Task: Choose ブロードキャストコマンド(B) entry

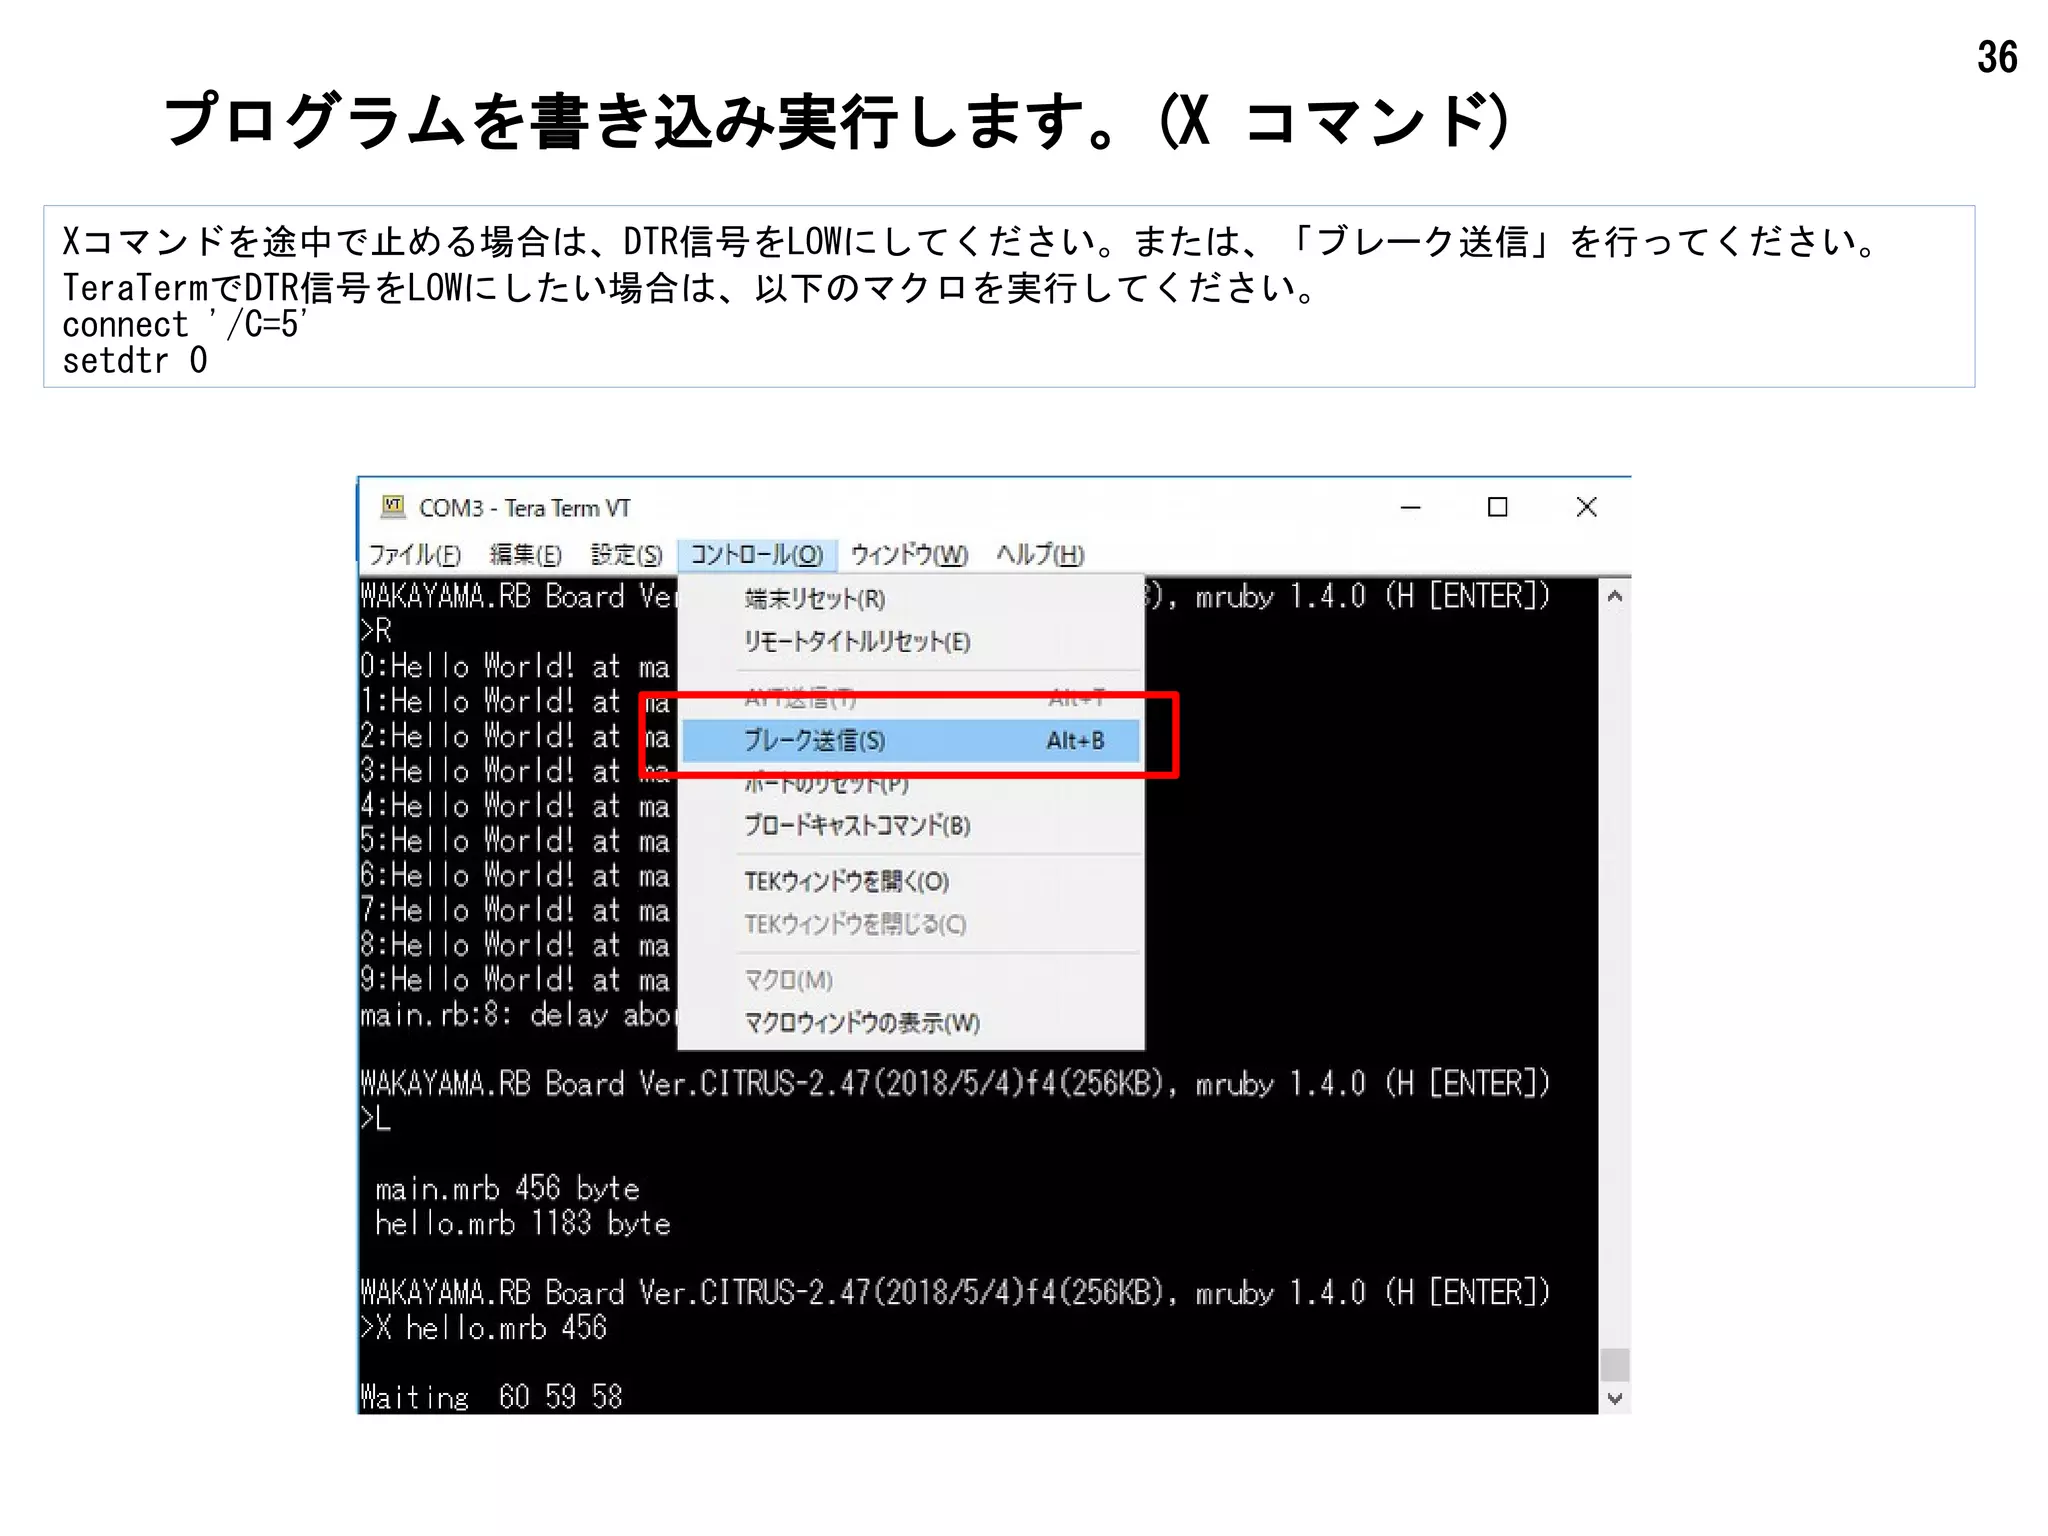Action: click(x=911, y=826)
